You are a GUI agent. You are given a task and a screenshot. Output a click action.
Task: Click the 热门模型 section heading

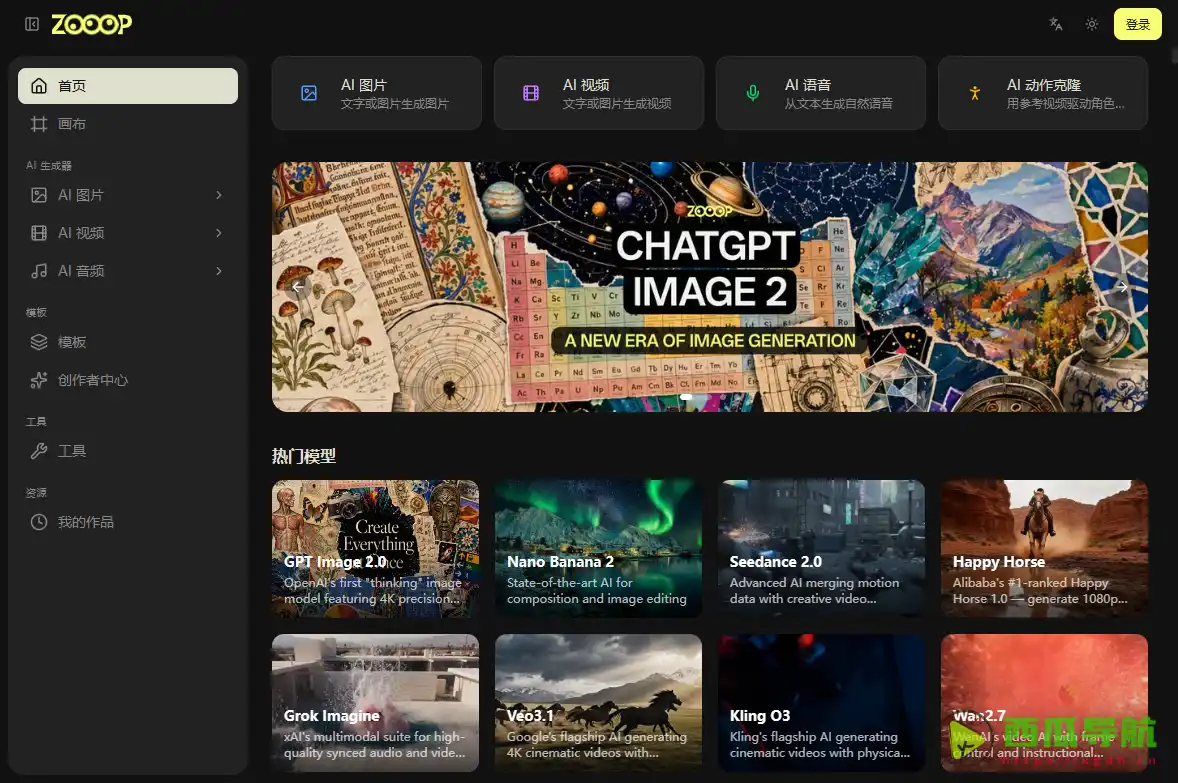point(304,456)
